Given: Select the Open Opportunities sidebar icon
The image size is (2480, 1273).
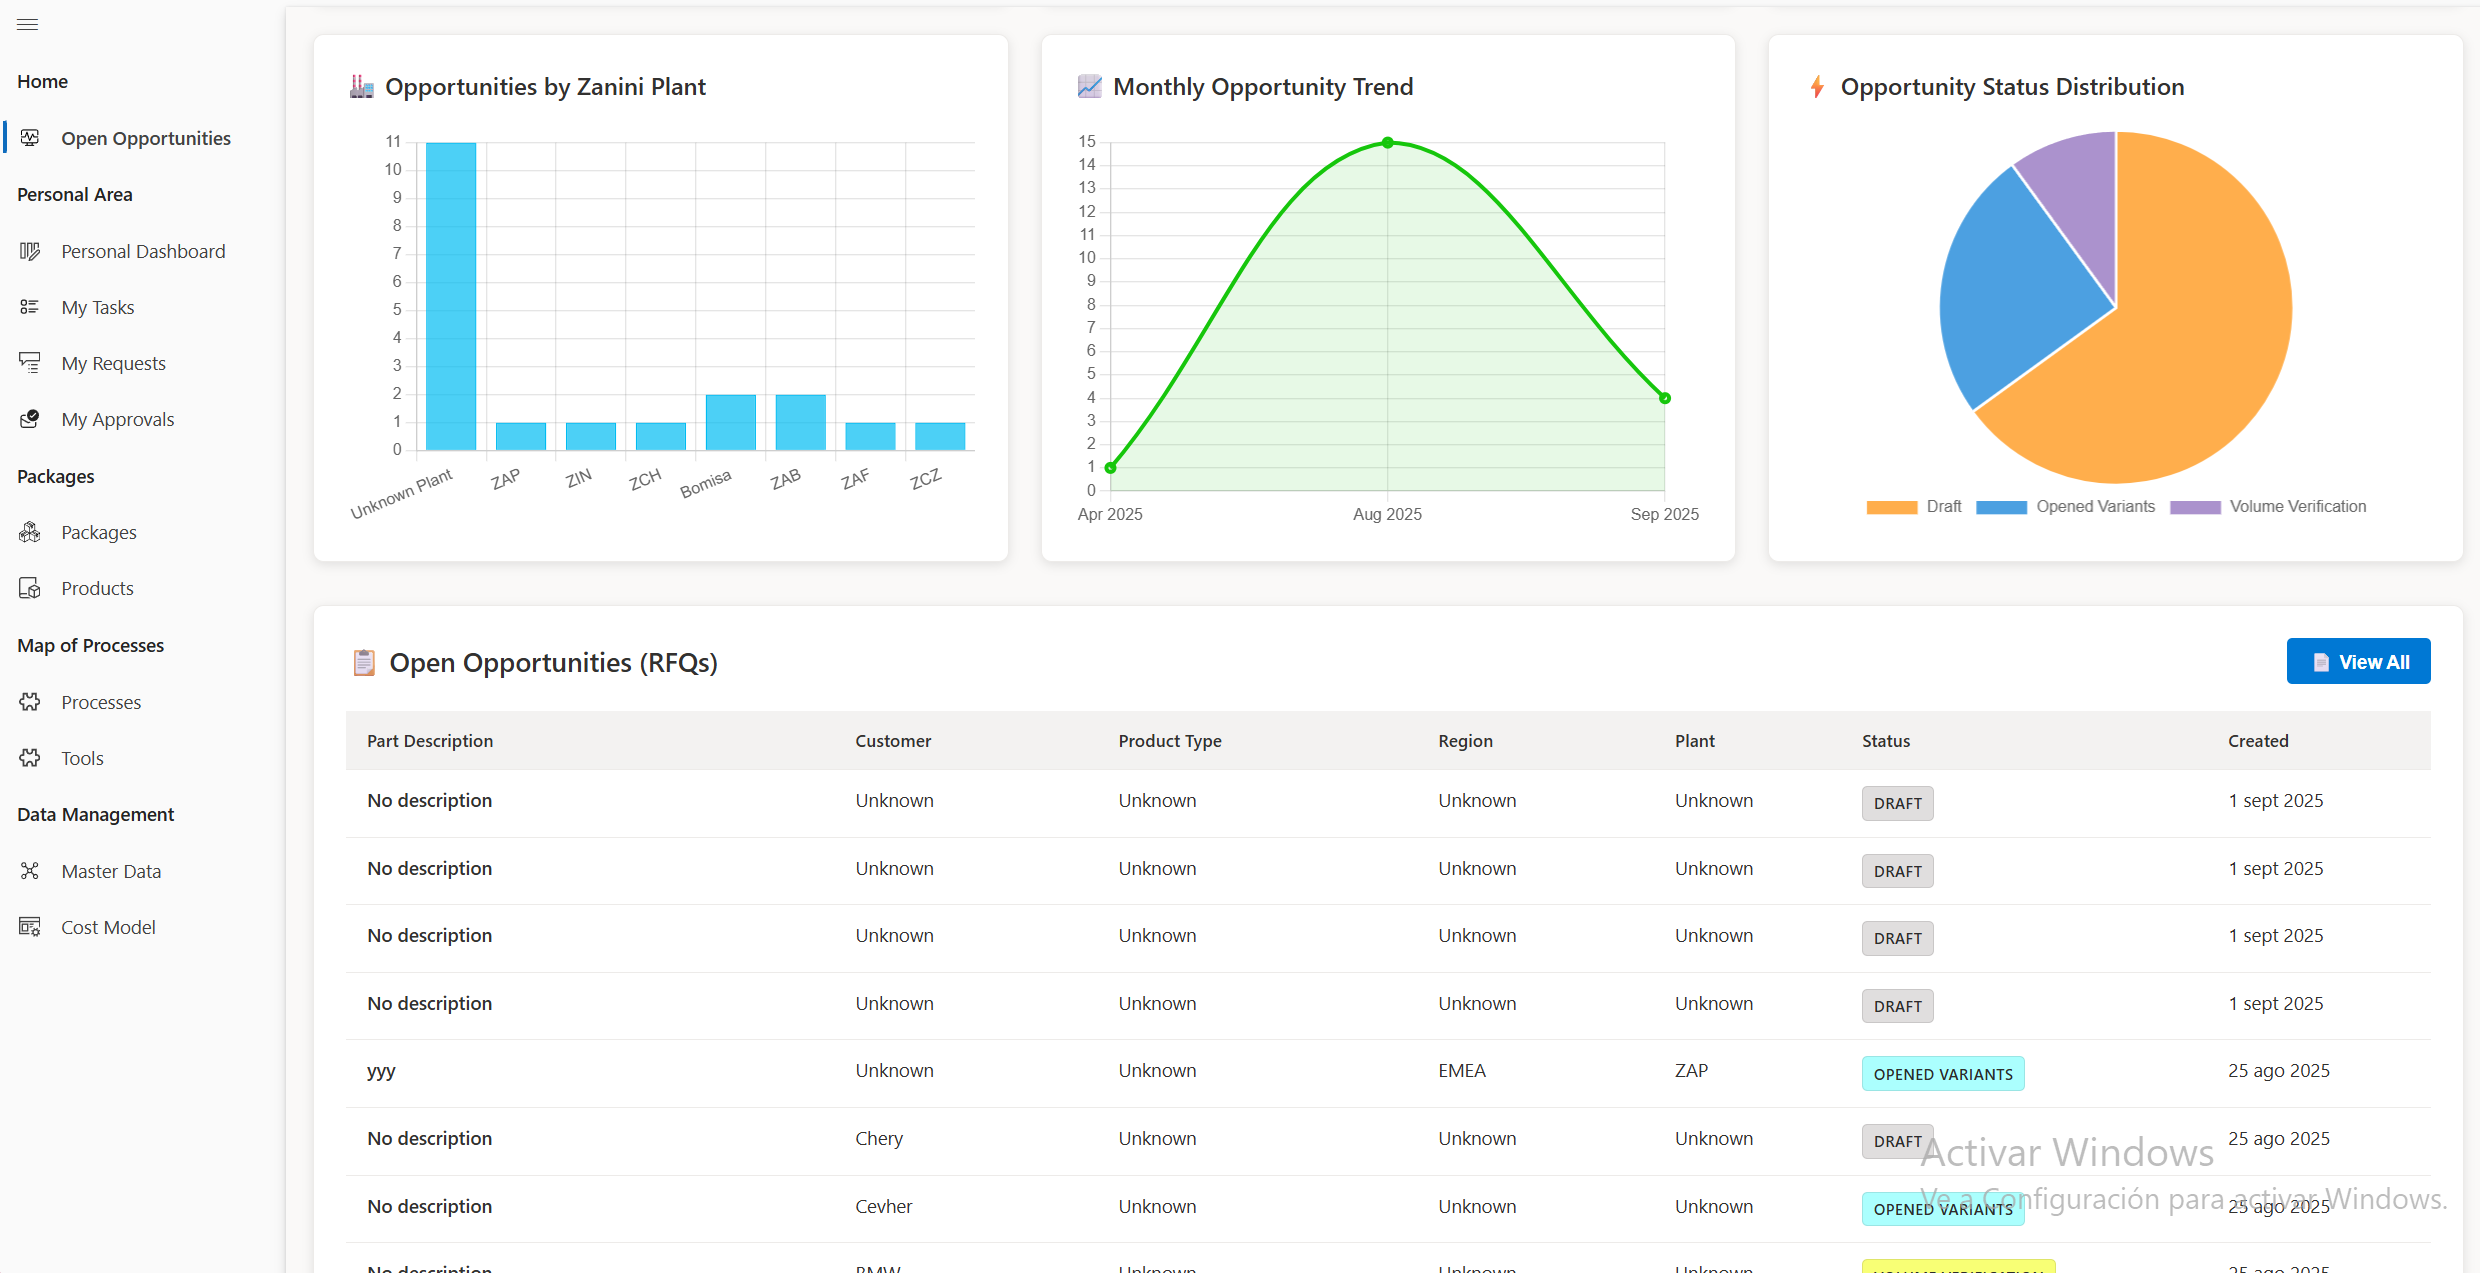Looking at the screenshot, I should [x=30, y=138].
